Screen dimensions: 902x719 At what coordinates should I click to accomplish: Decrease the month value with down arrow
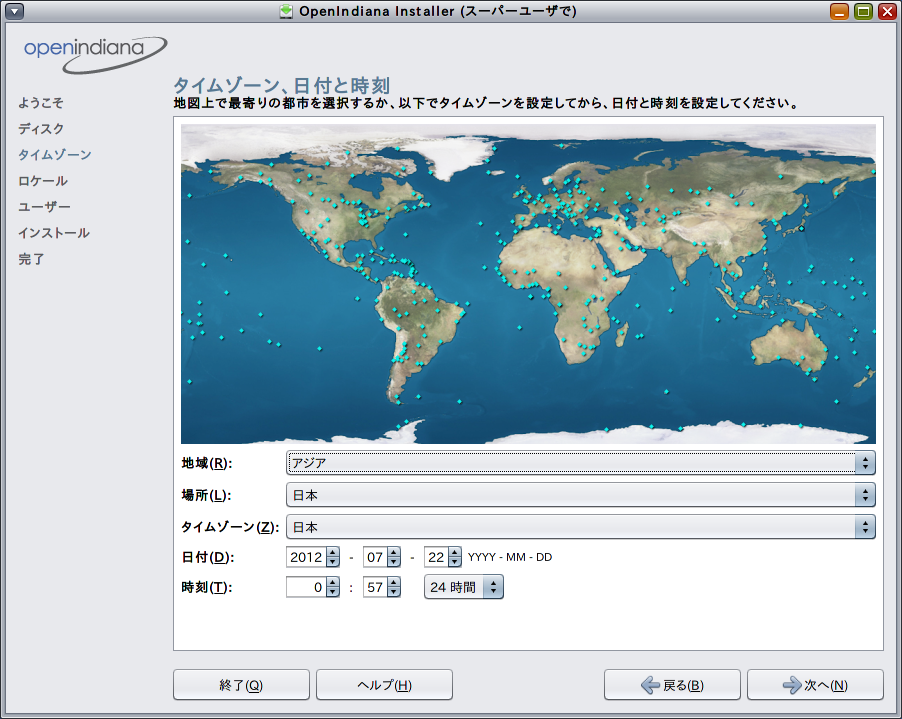(393, 562)
